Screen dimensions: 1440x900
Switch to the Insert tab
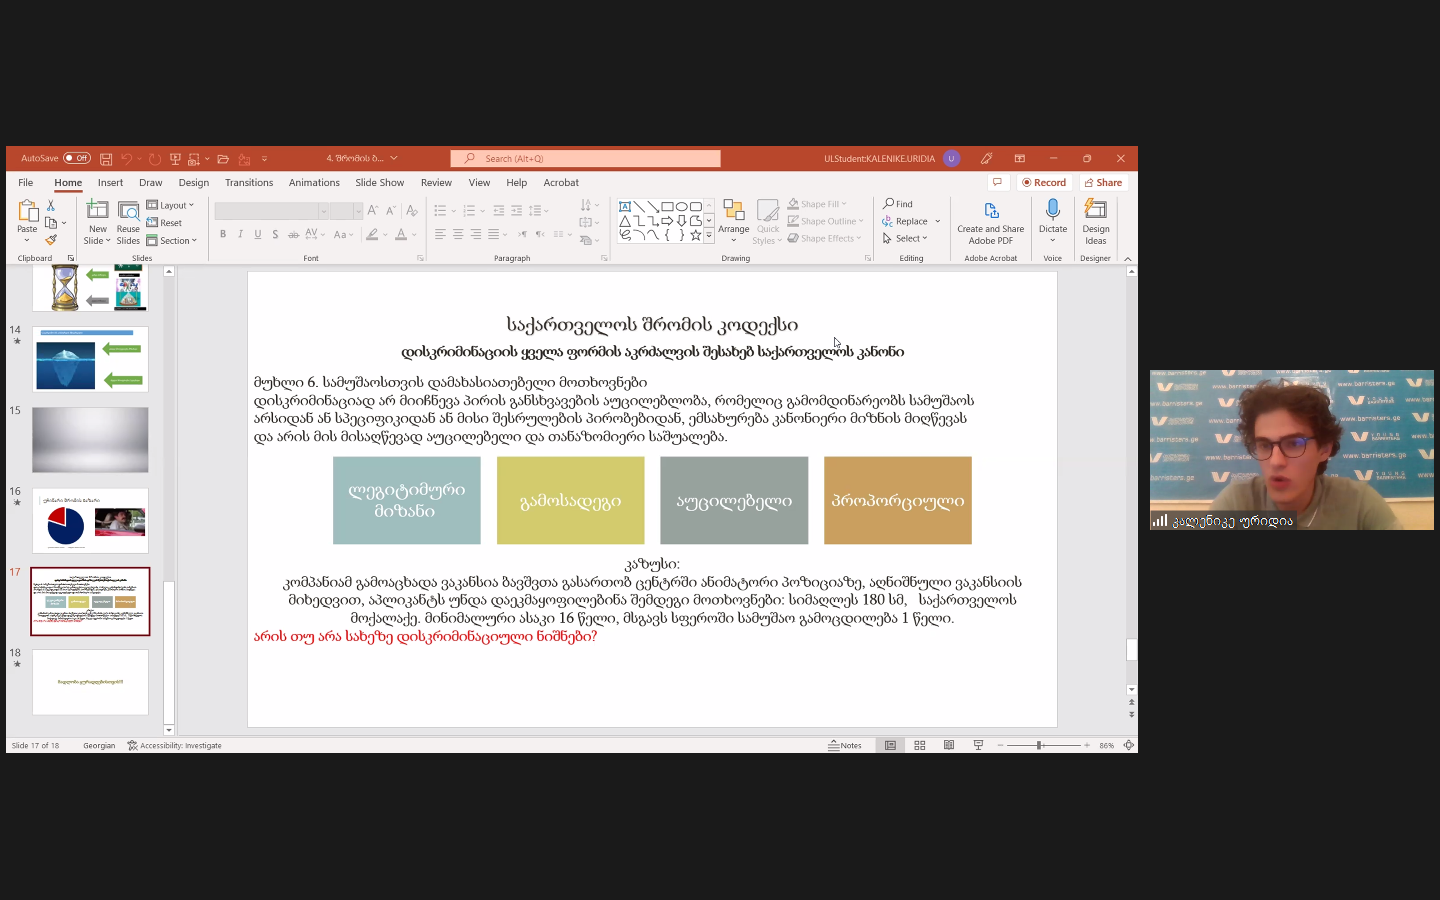coord(110,182)
